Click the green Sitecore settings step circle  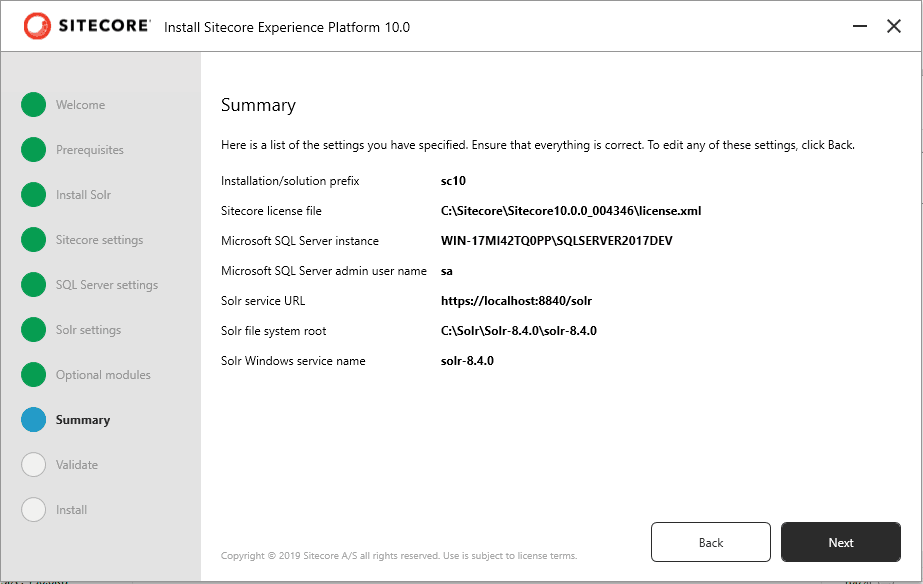(34, 240)
